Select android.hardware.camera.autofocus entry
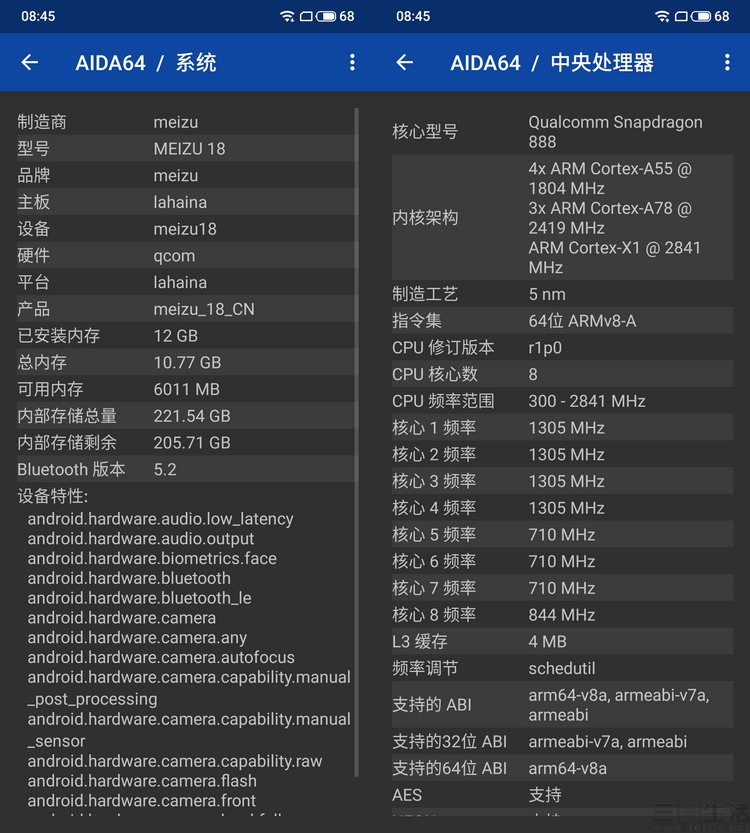The height and width of the screenshot is (833, 750). 161,658
